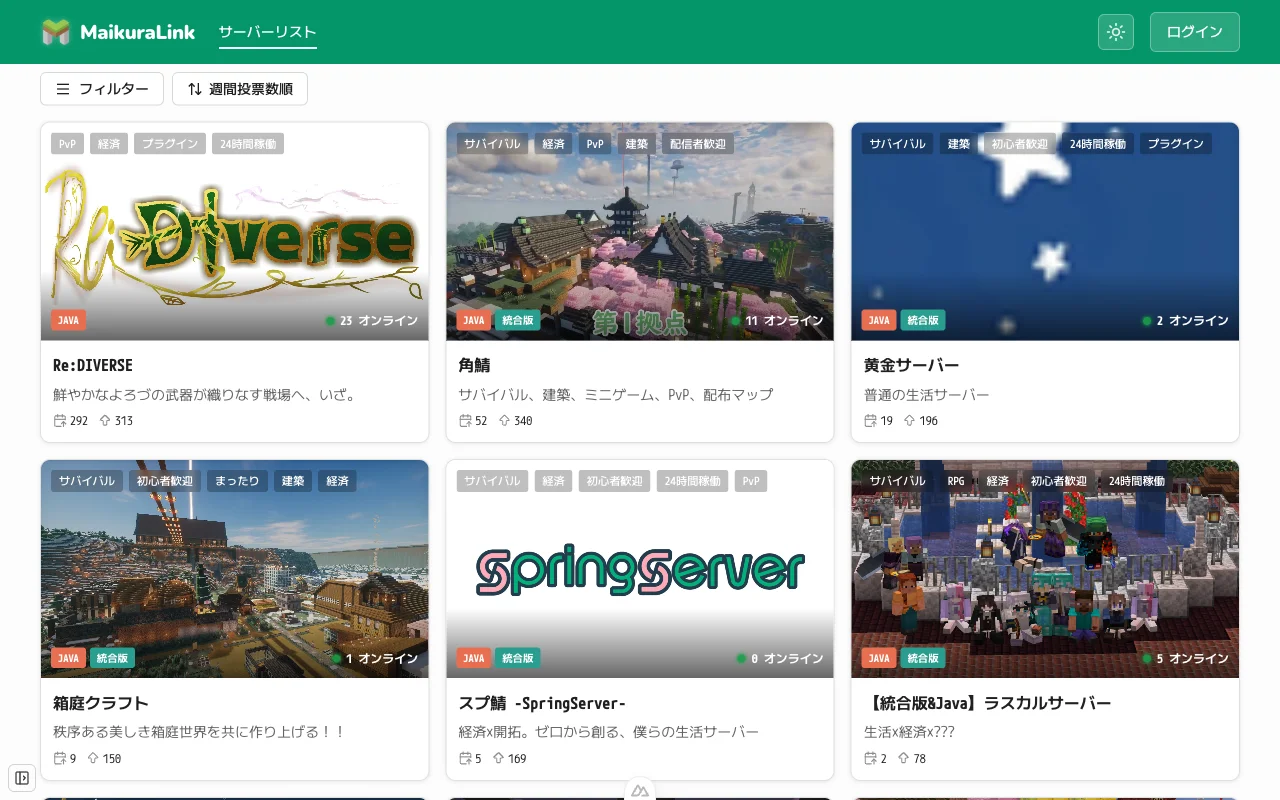Viewport: 1280px width, 800px height.
Task: Click the PvP tag on Re:DIVERSE card
Action: [67, 144]
